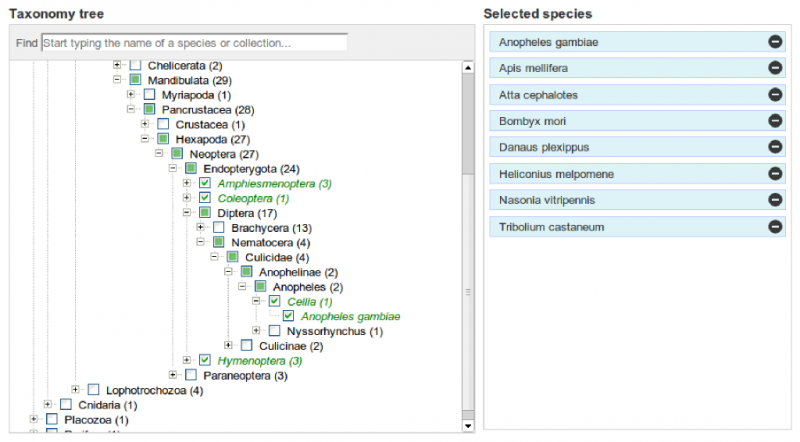
Task: Select the Culicinae (2) tree label
Action: [x=291, y=346]
